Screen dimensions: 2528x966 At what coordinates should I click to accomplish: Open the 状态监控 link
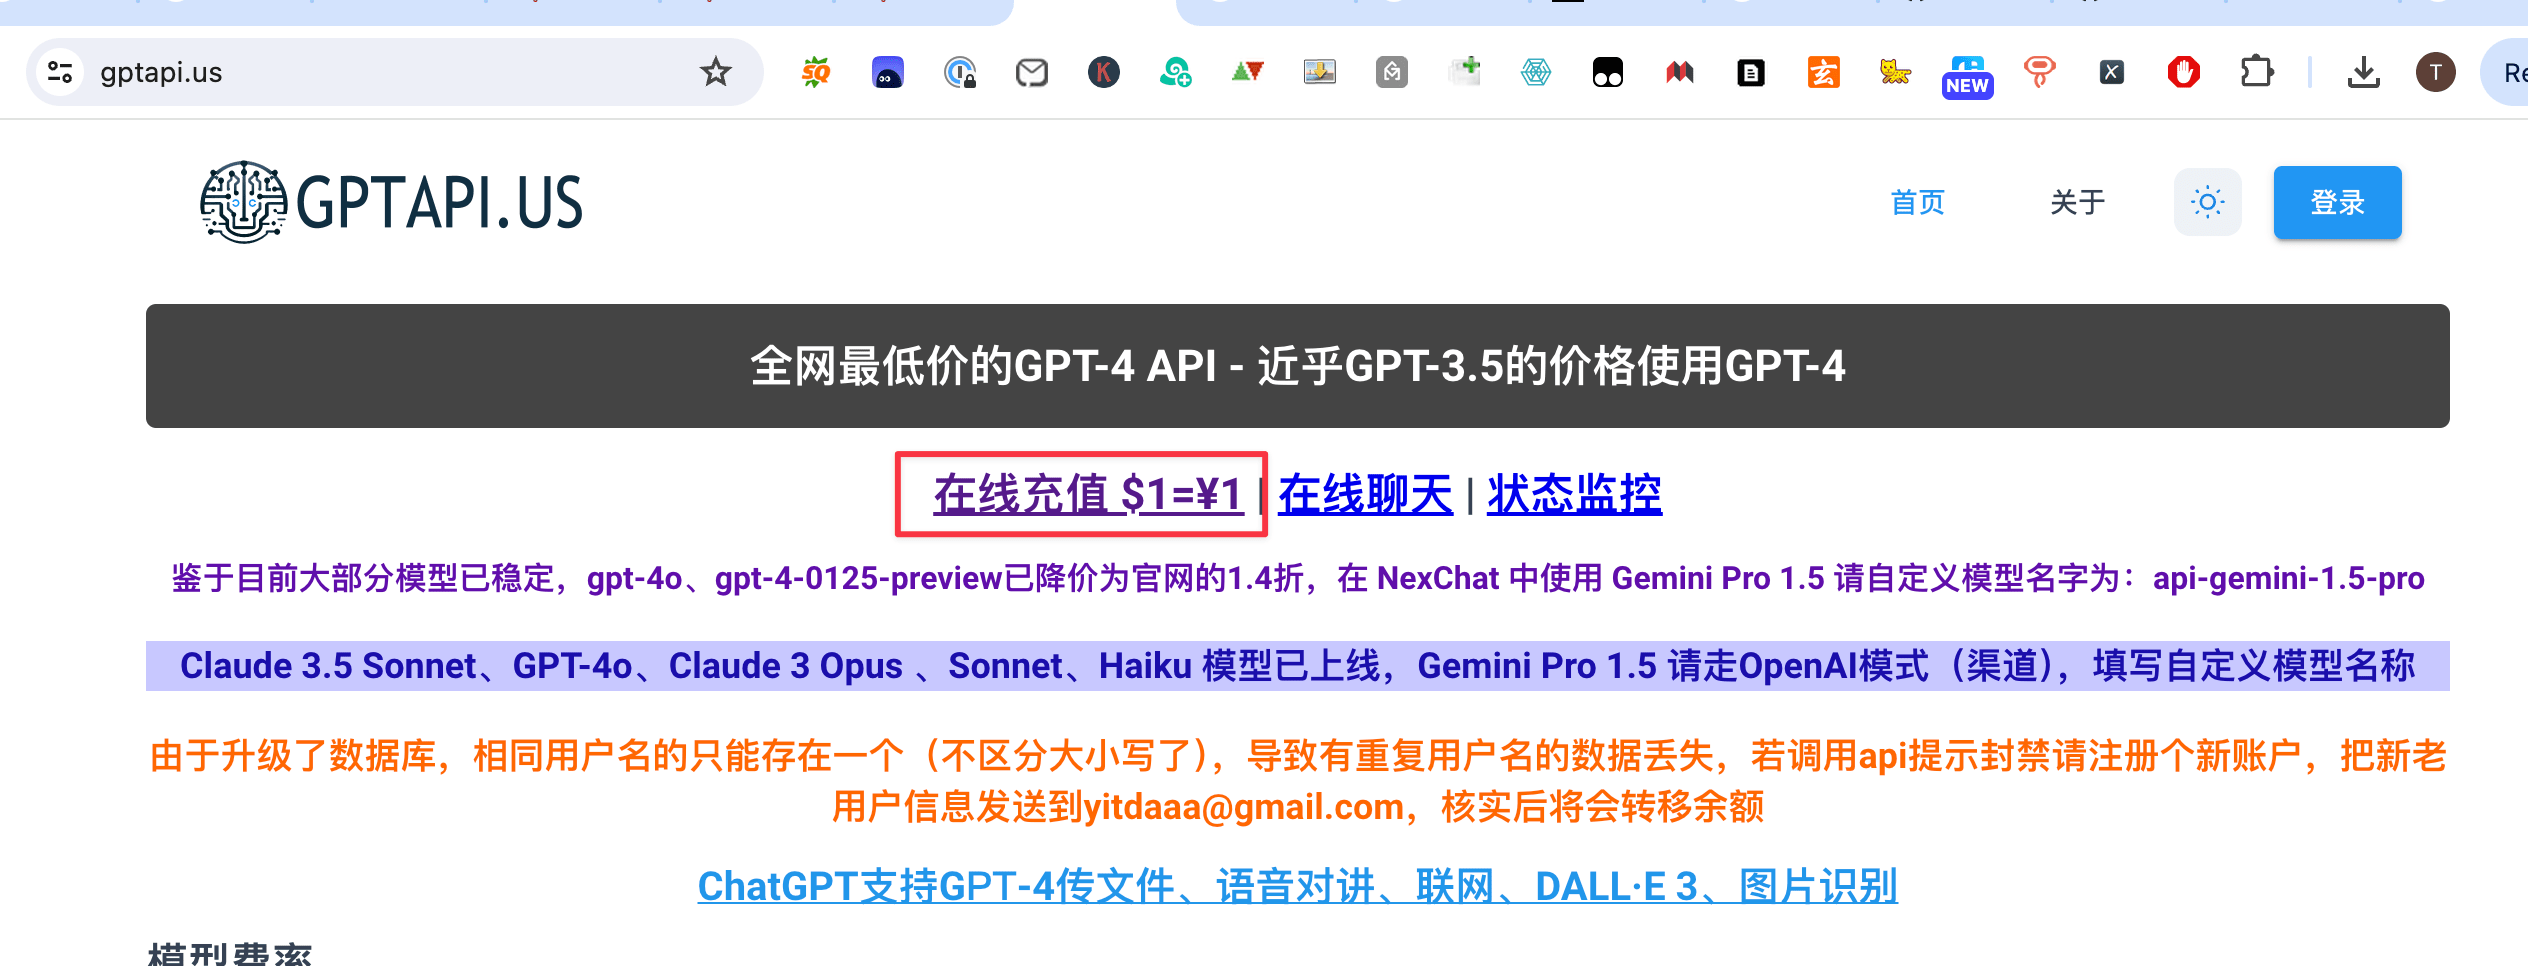[1574, 494]
